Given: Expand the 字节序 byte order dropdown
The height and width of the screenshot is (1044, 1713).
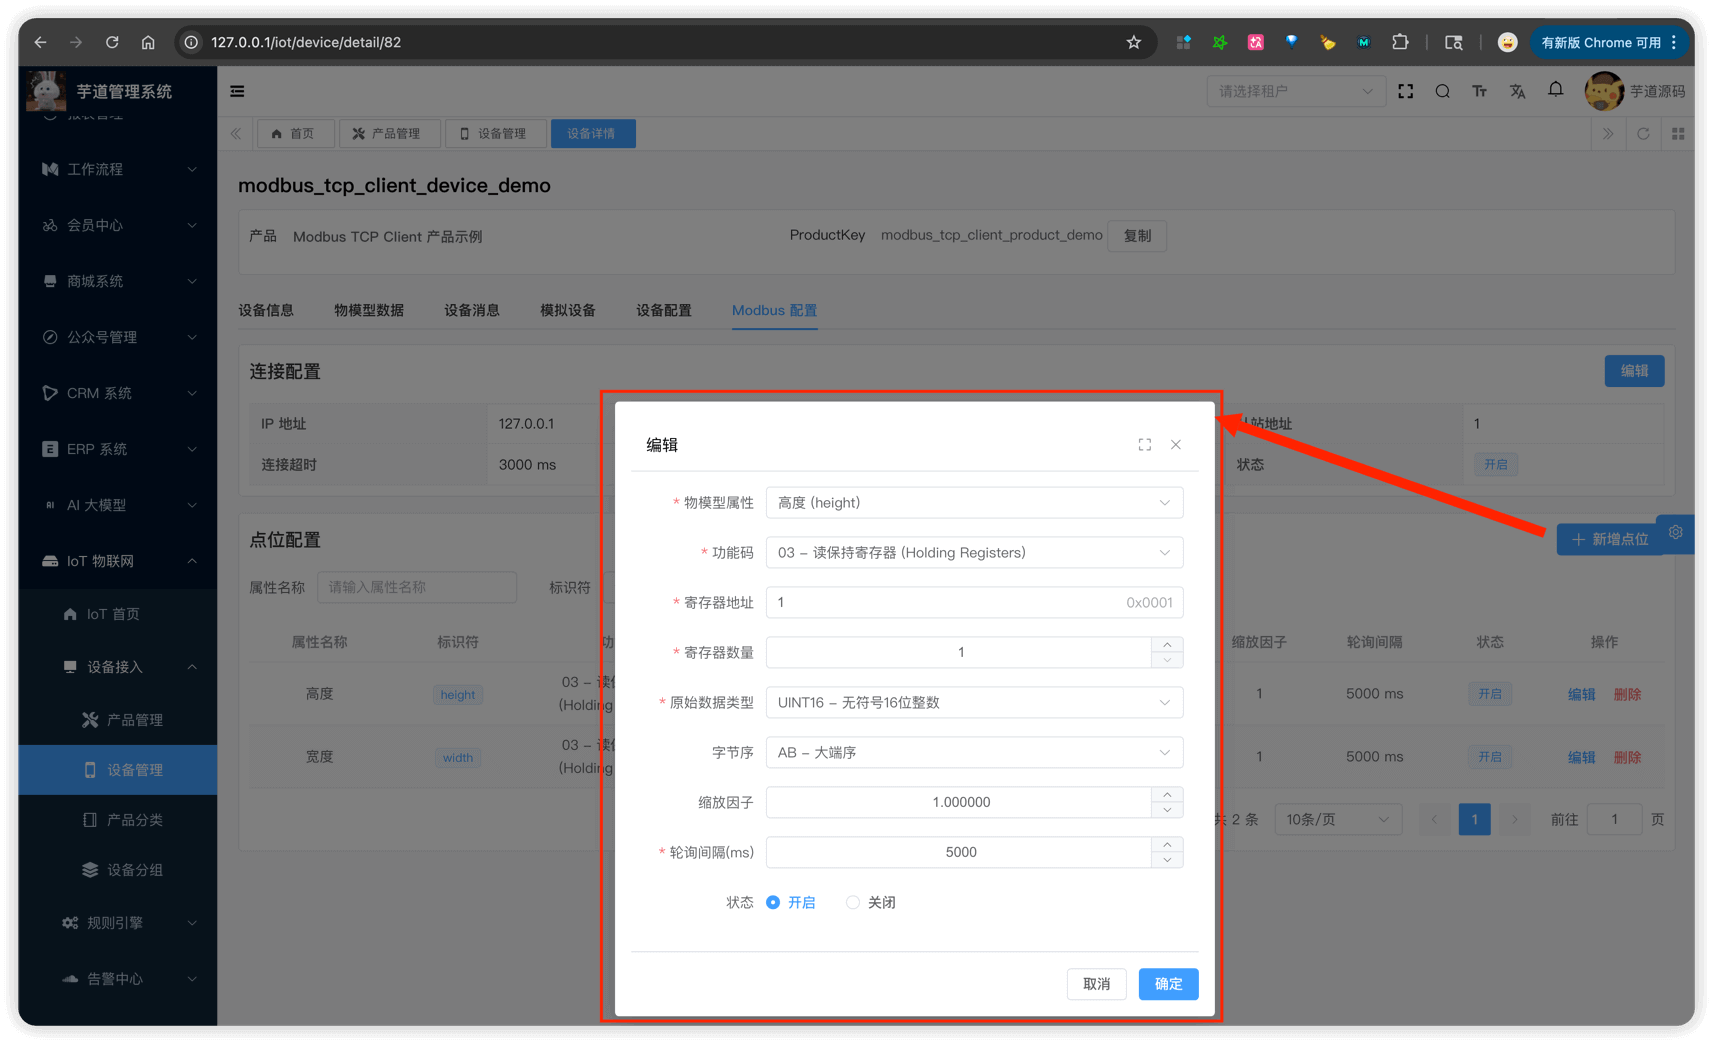Looking at the screenshot, I should coord(973,753).
